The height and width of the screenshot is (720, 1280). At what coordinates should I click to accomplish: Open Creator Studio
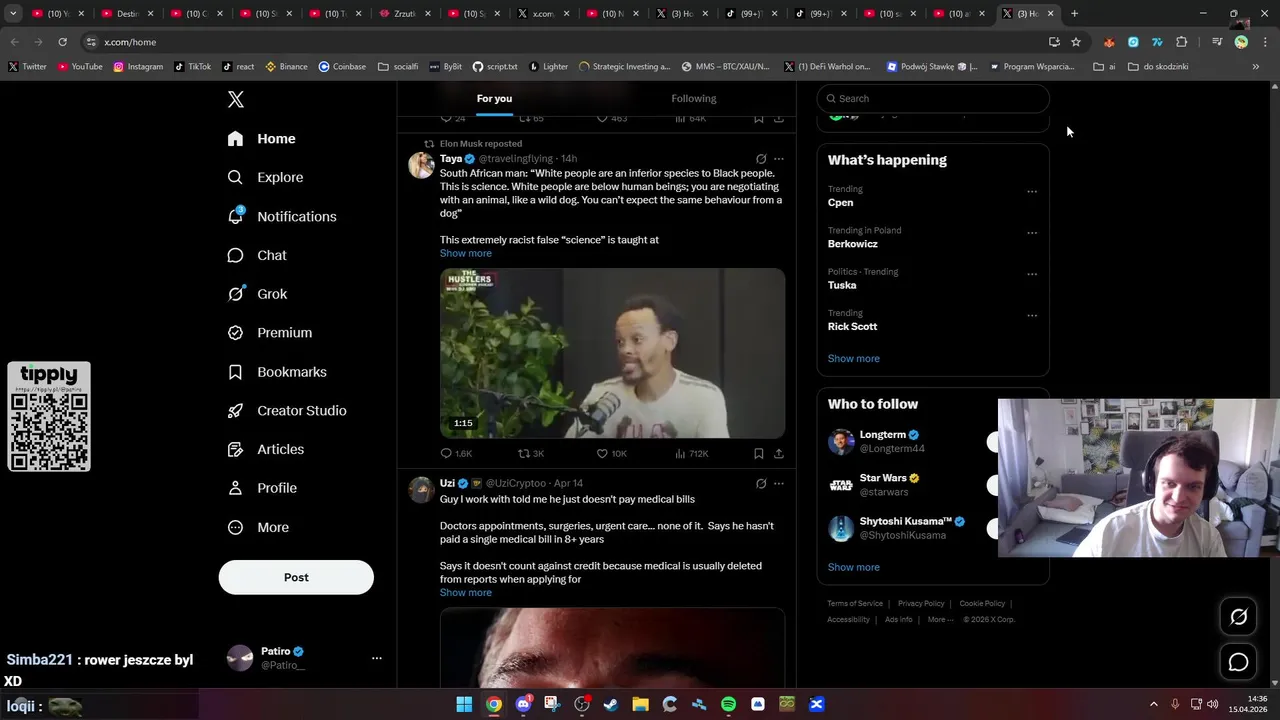287,411
